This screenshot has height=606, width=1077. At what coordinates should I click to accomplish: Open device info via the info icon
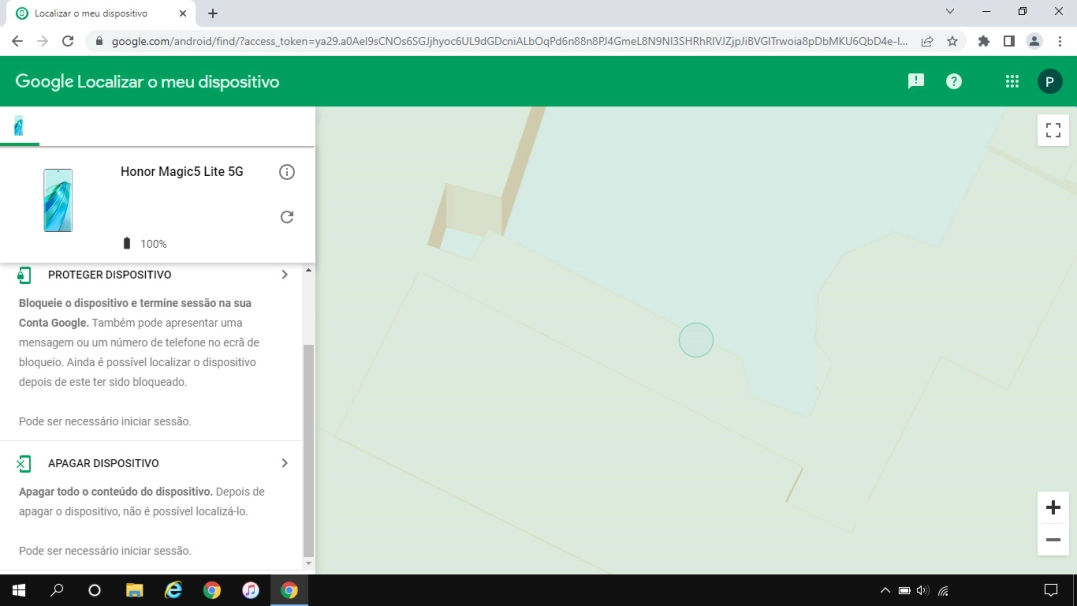(x=287, y=171)
